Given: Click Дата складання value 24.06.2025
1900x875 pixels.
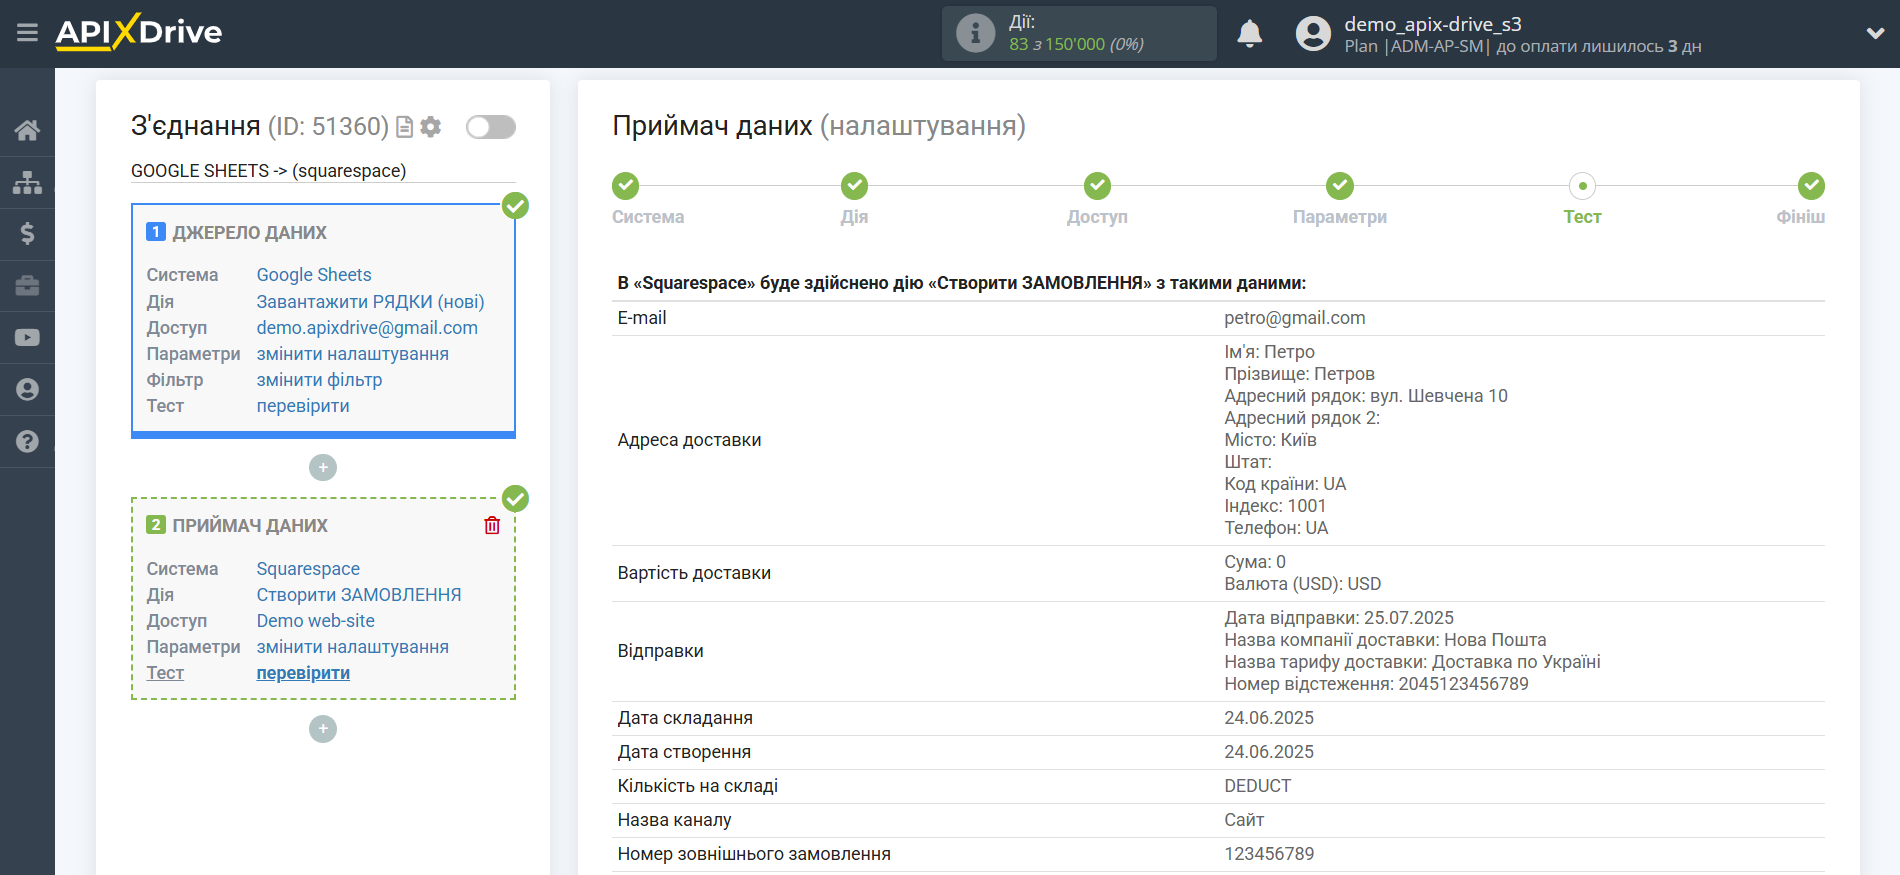Looking at the screenshot, I should (1269, 718).
